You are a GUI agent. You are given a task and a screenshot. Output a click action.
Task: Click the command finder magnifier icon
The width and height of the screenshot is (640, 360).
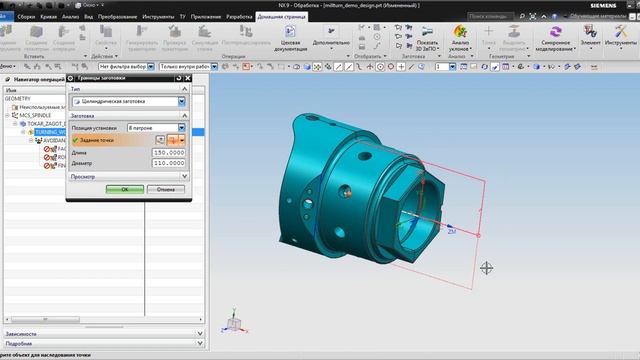click(x=522, y=16)
